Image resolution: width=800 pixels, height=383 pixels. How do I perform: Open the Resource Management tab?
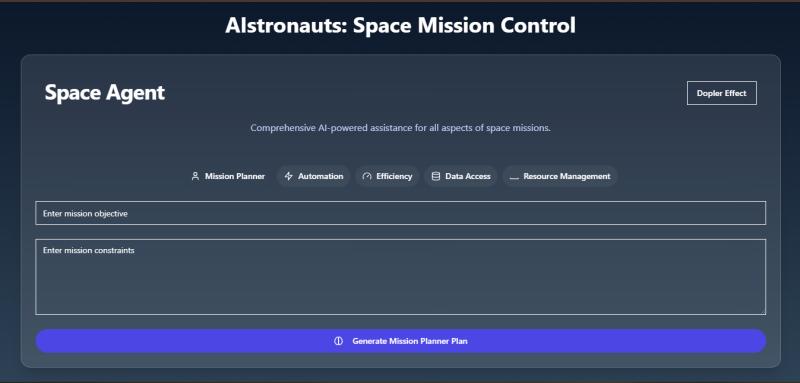click(560, 176)
